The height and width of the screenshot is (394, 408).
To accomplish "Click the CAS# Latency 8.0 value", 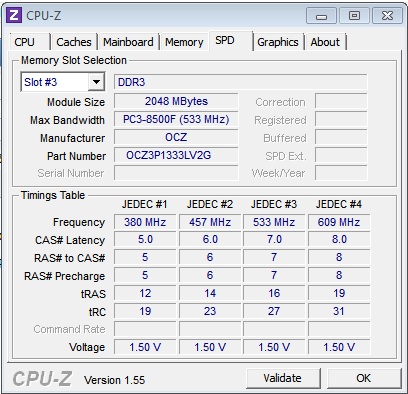I will (339, 239).
